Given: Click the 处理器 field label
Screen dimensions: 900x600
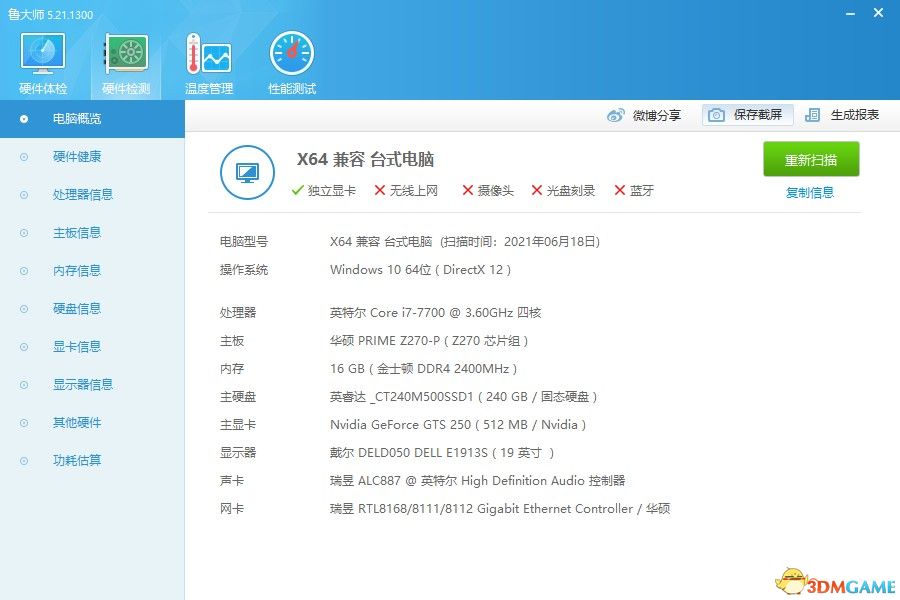Looking at the screenshot, I should point(238,312).
